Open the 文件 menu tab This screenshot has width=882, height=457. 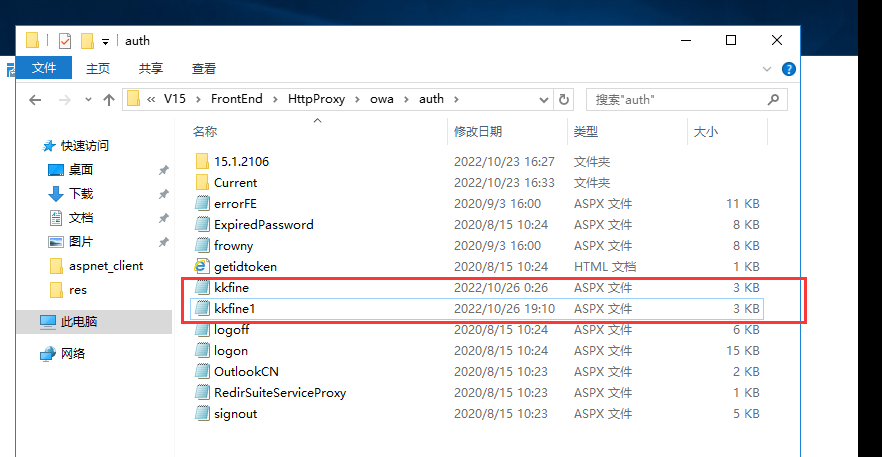[44, 69]
